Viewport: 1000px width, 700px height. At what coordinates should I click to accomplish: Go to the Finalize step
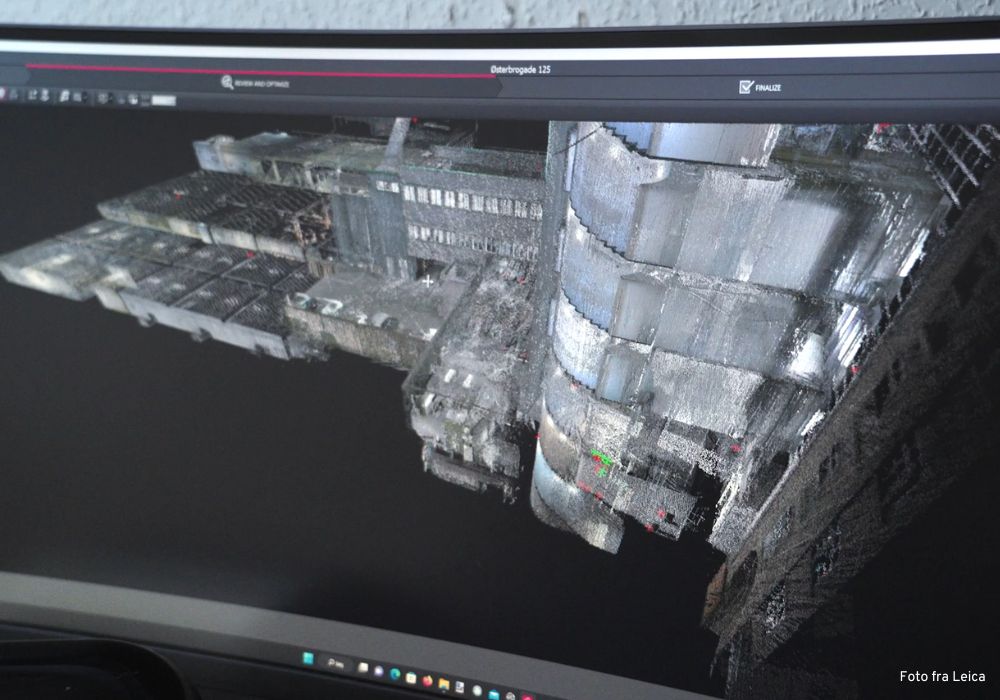[x=760, y=87]
